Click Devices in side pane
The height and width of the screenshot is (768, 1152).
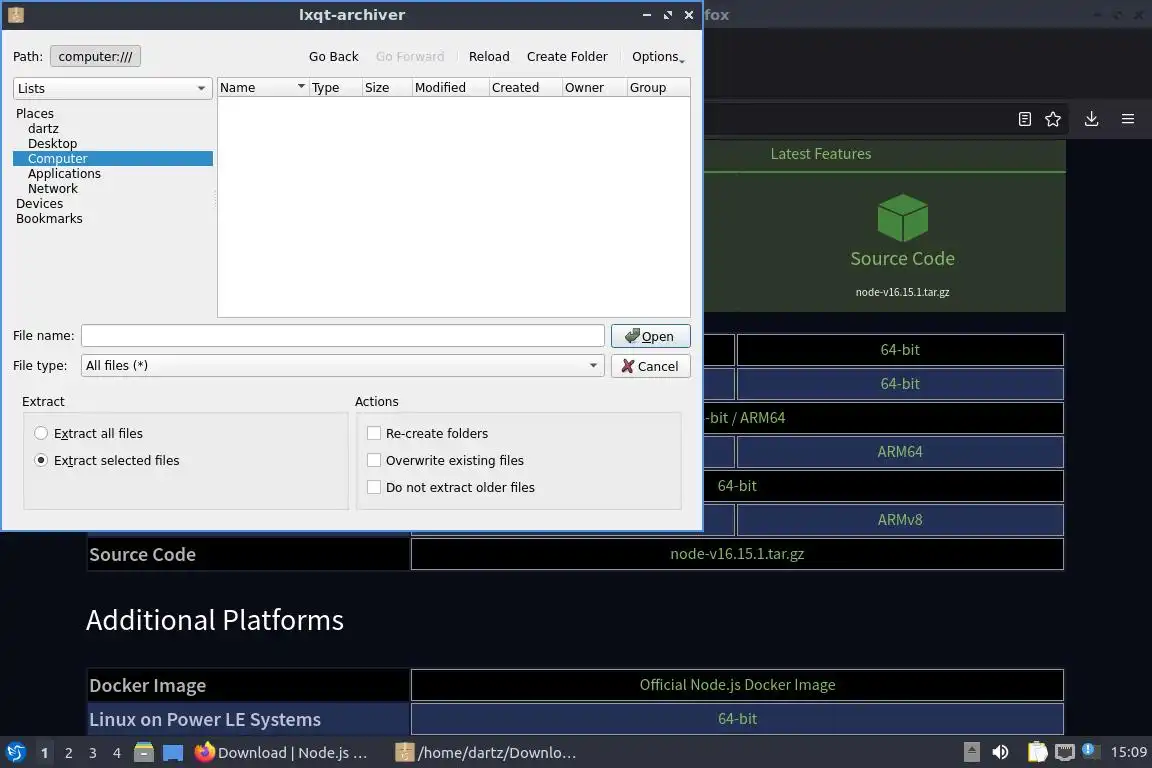[40, 204]
